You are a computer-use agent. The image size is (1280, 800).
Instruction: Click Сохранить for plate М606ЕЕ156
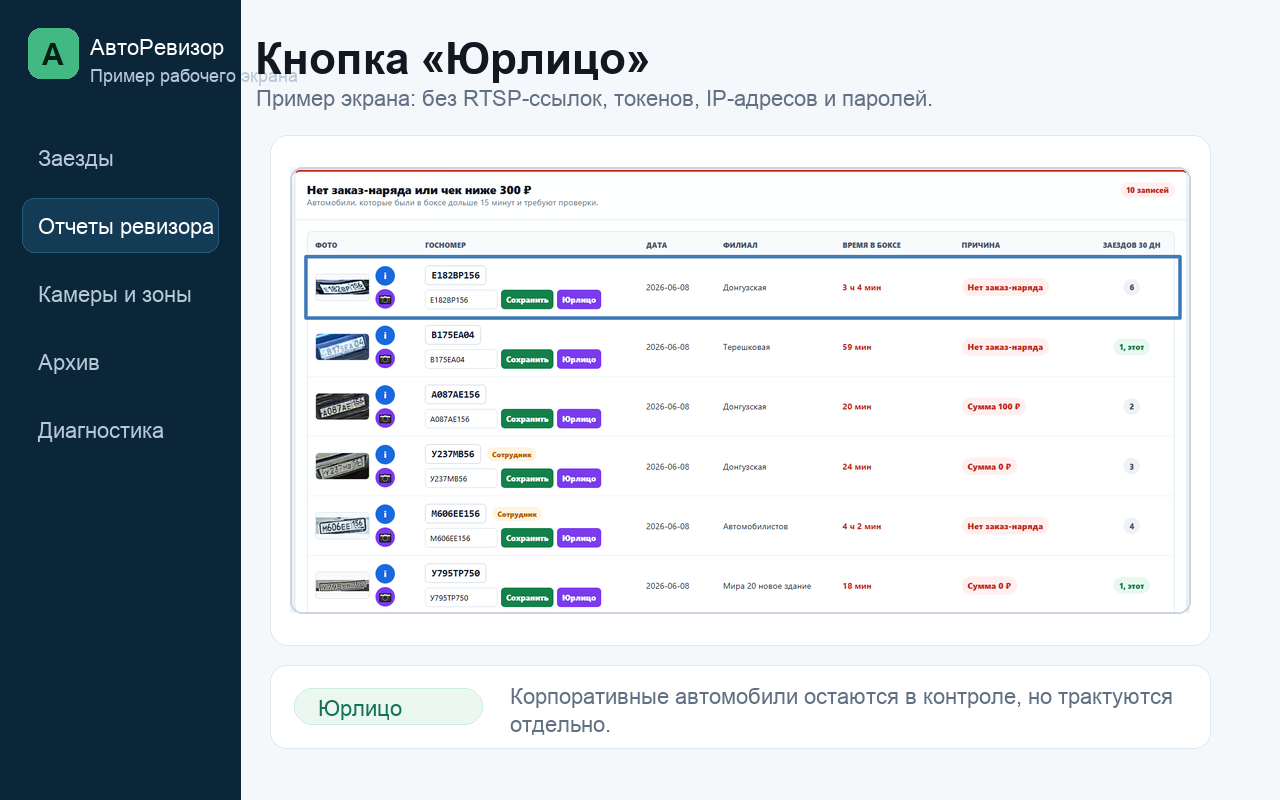pos(527,538)
